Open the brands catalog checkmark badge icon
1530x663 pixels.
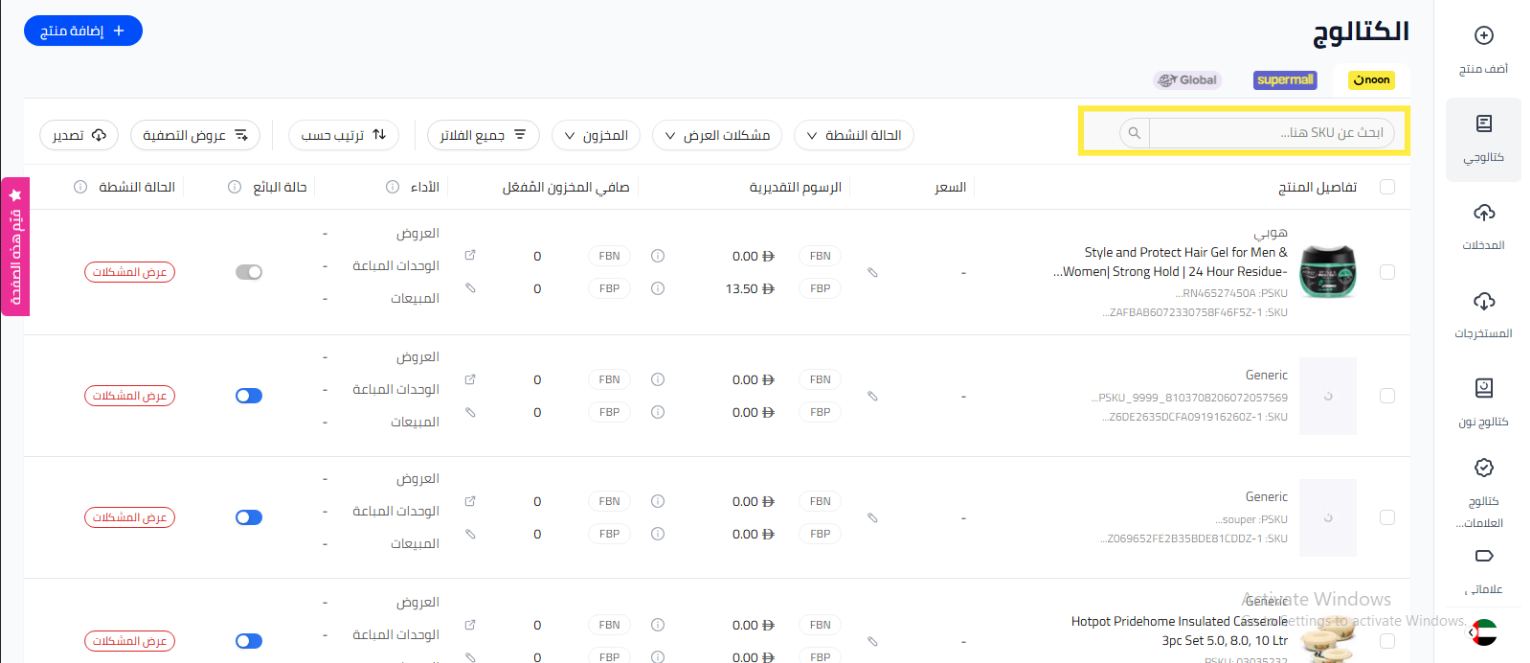[1484, 467]
